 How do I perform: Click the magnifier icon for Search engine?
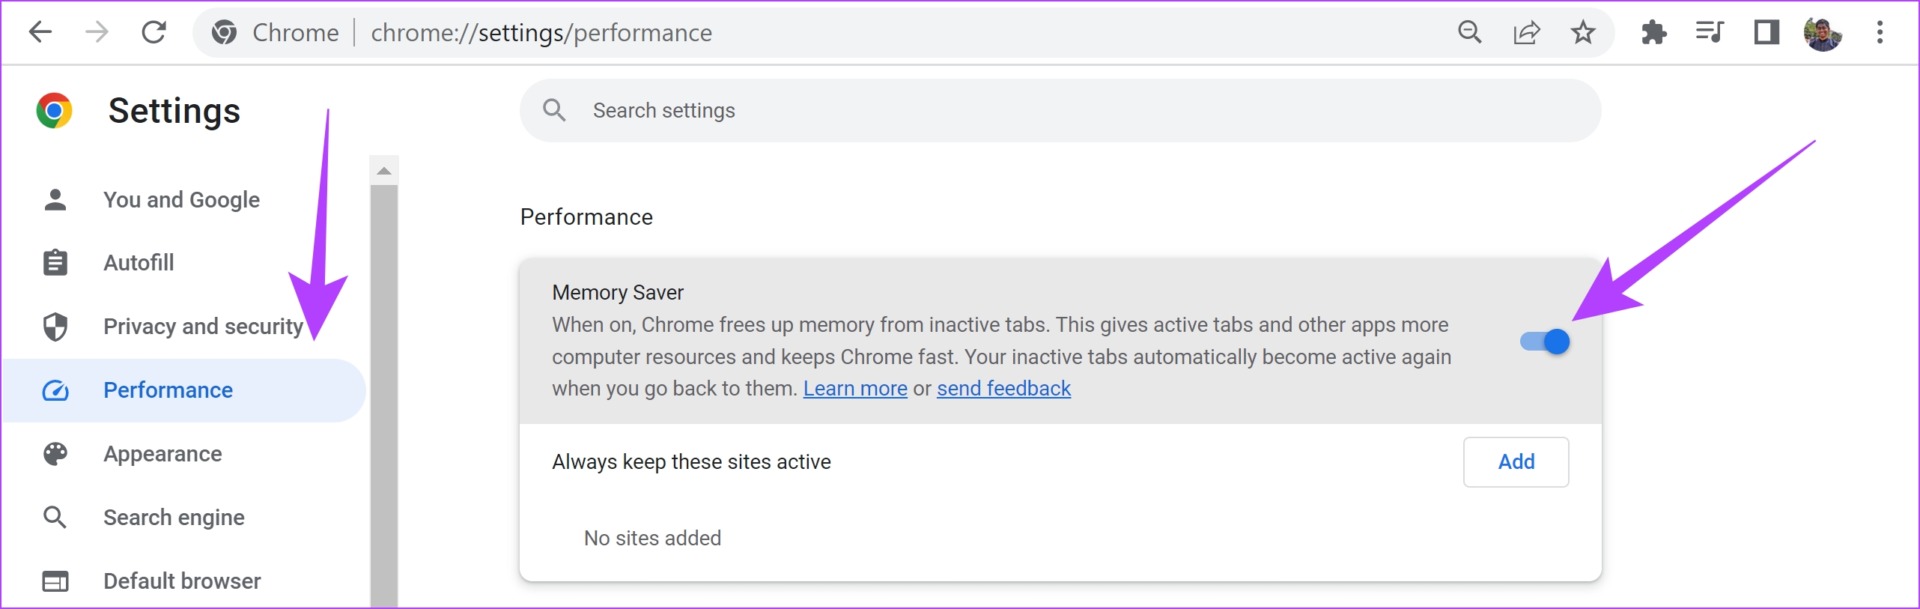(55, 517)
